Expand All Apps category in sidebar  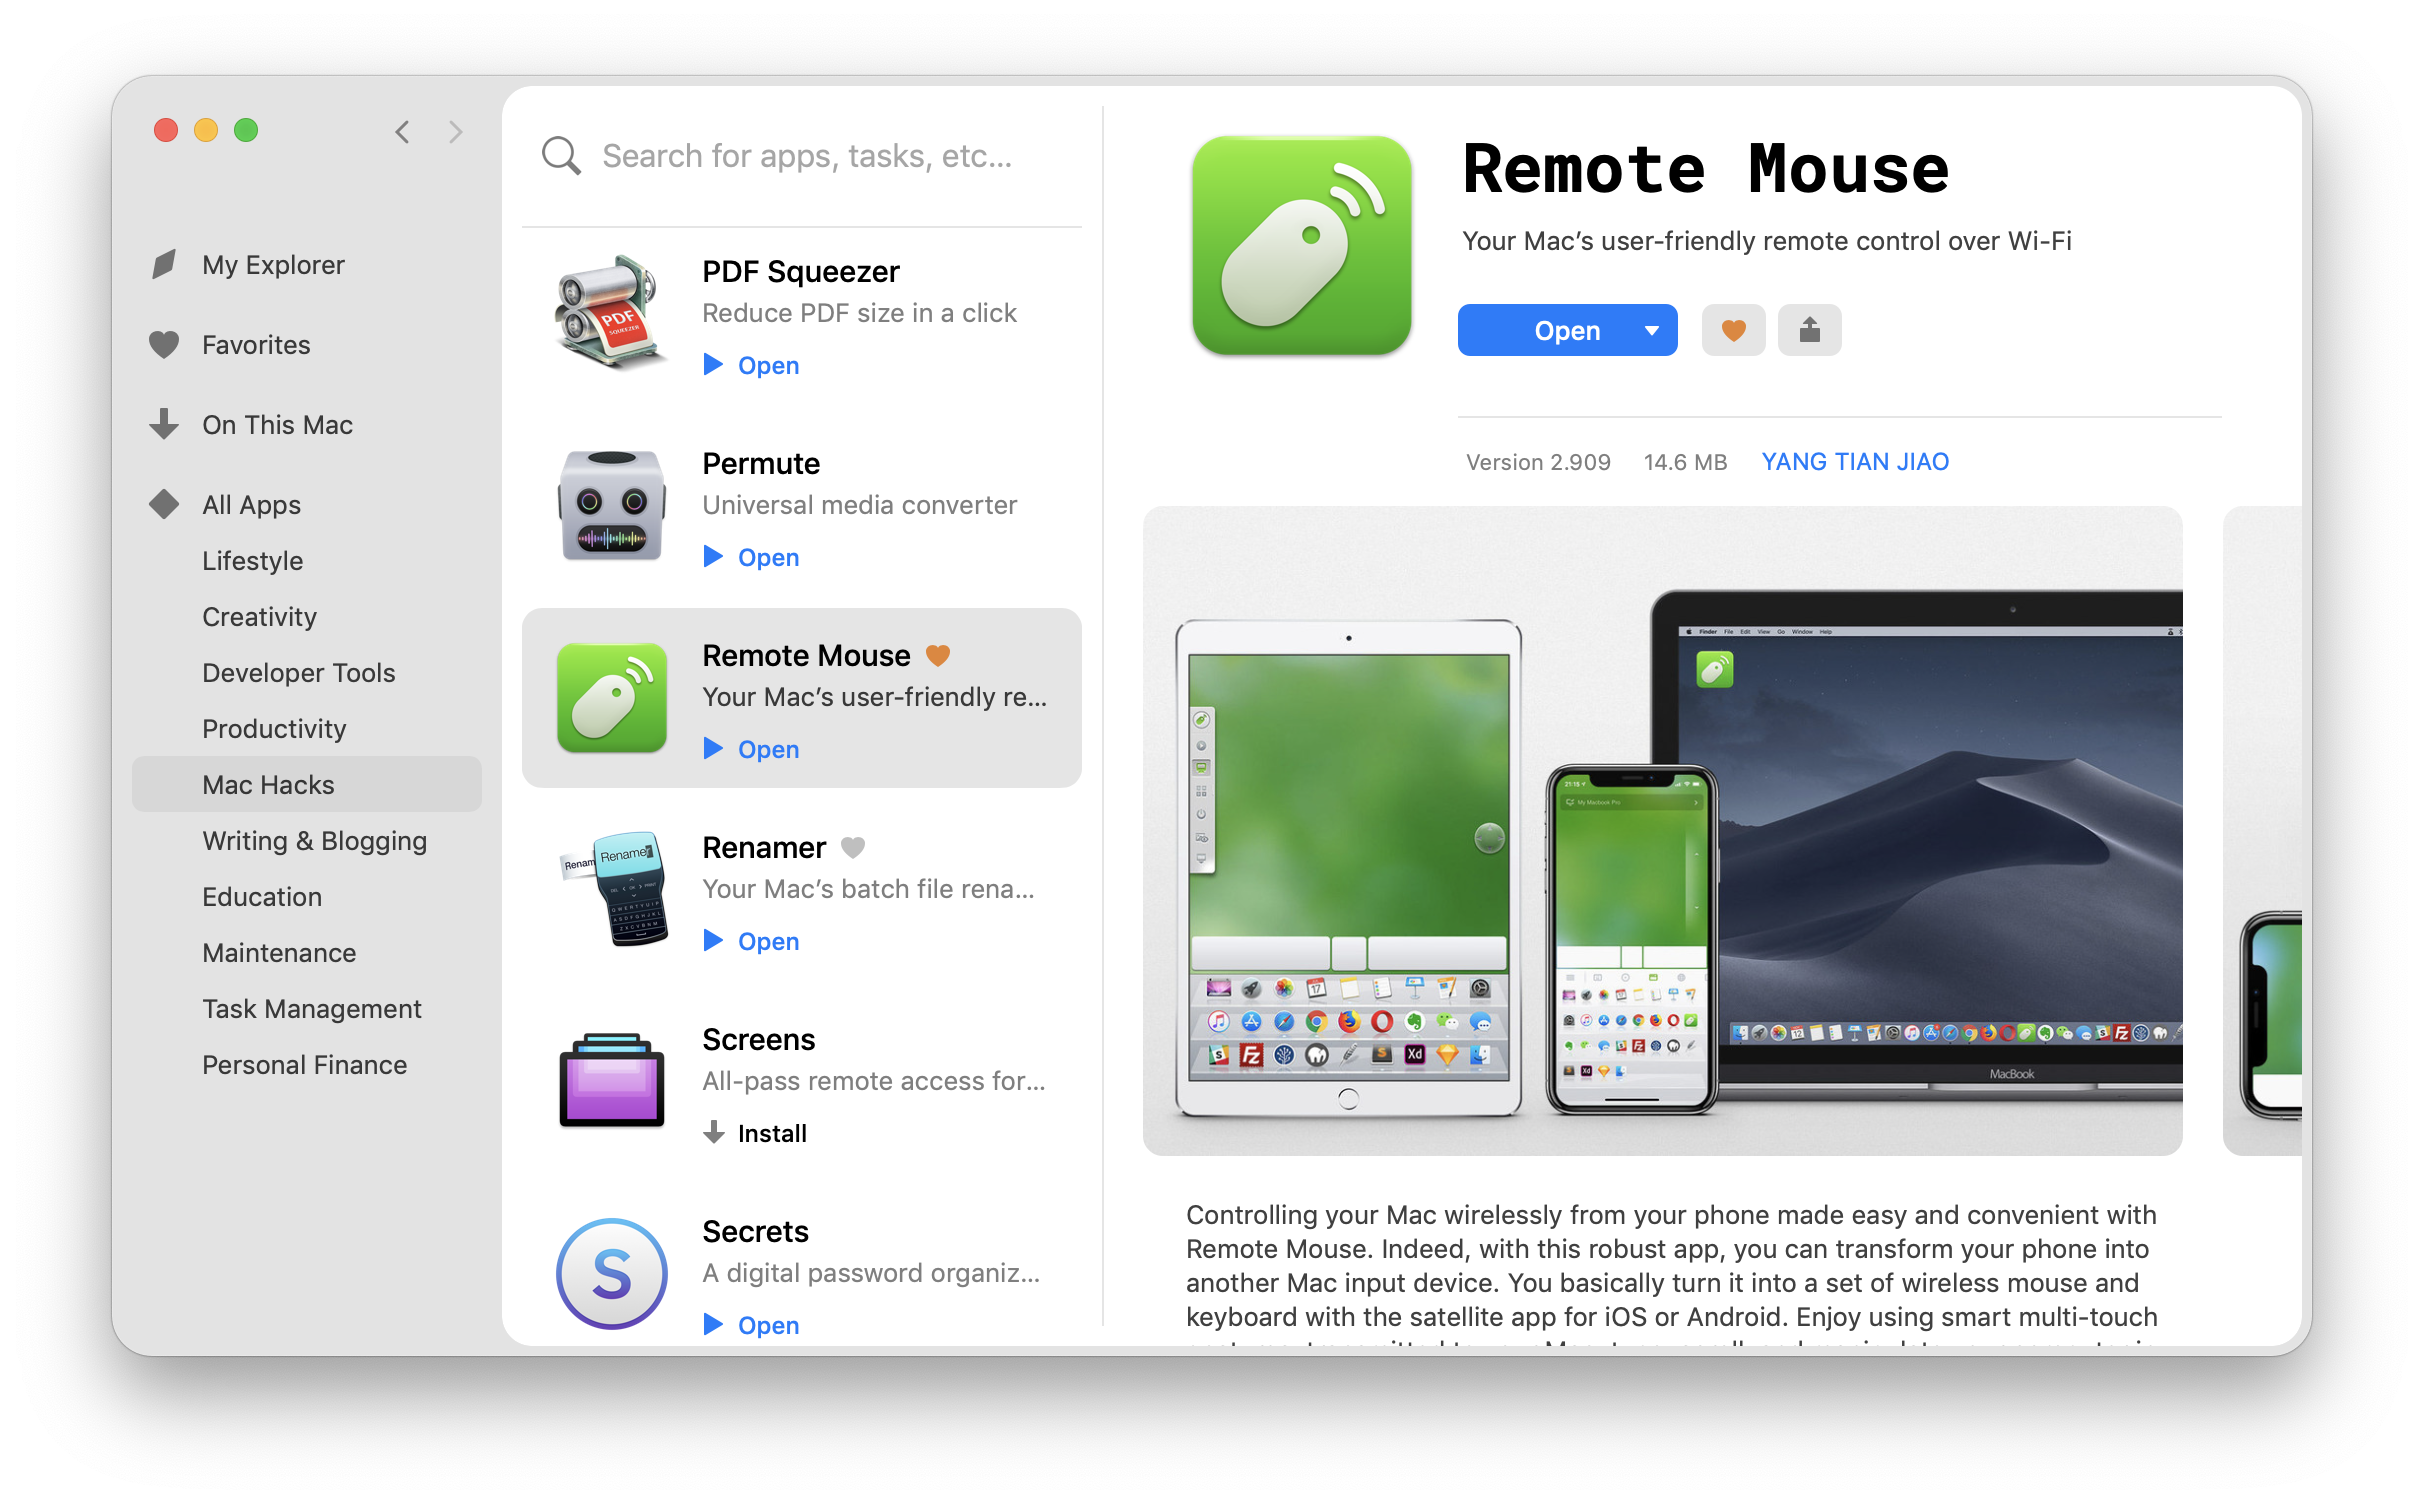pos(251,504)
